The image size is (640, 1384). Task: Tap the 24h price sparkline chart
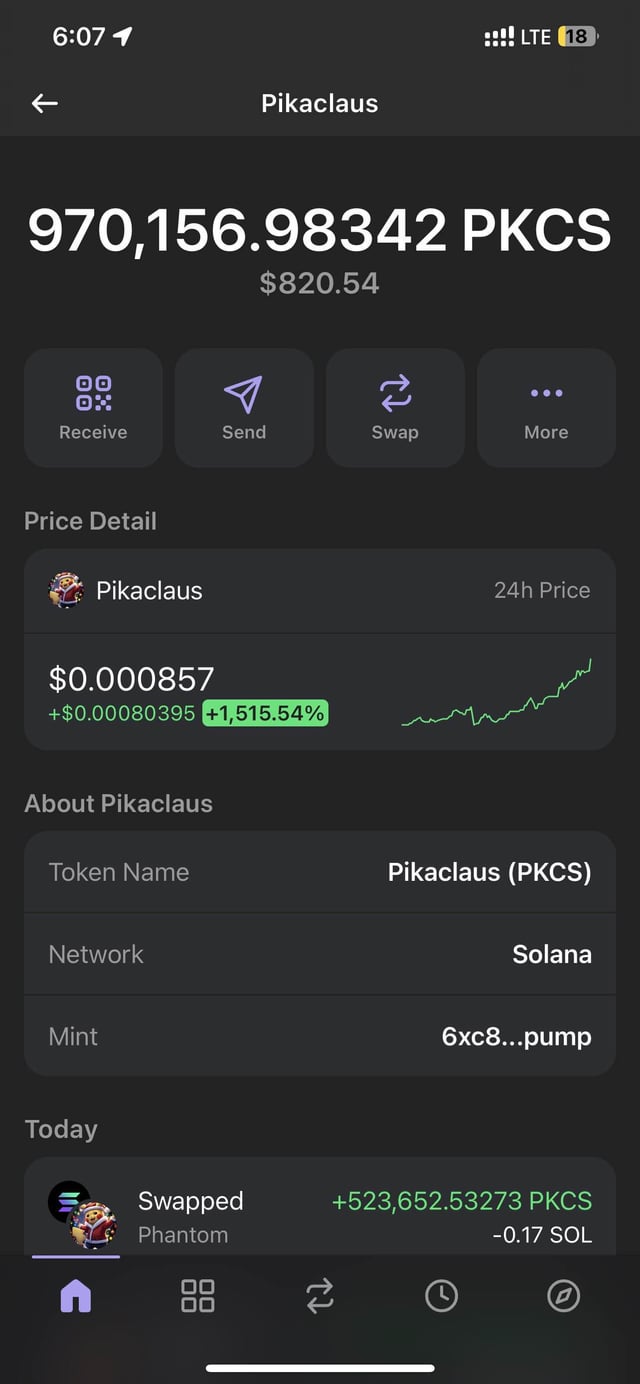(496, 694)
